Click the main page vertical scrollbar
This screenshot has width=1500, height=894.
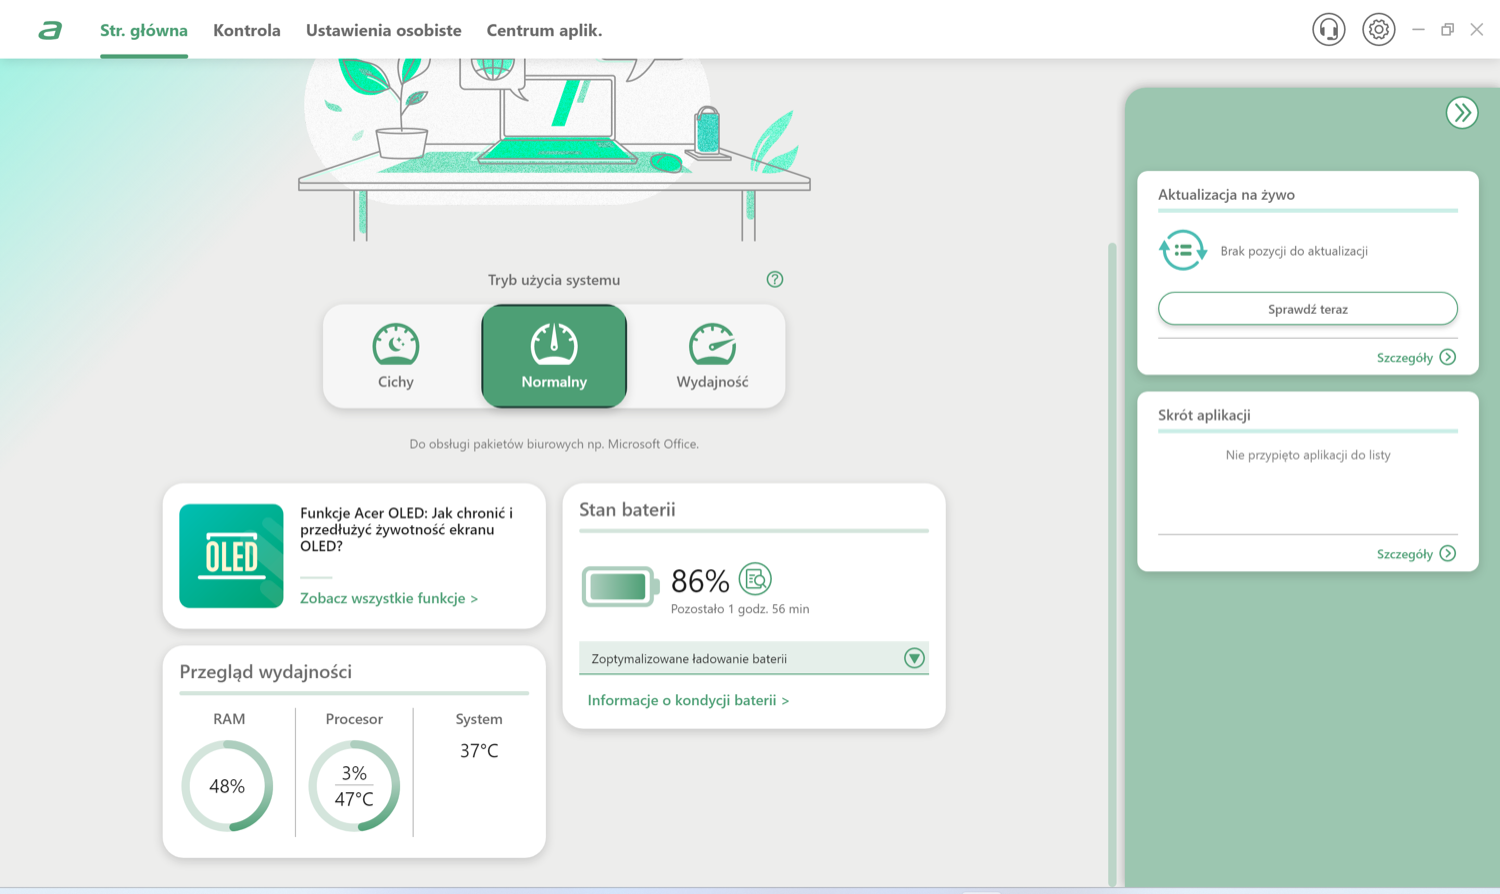1112,564
